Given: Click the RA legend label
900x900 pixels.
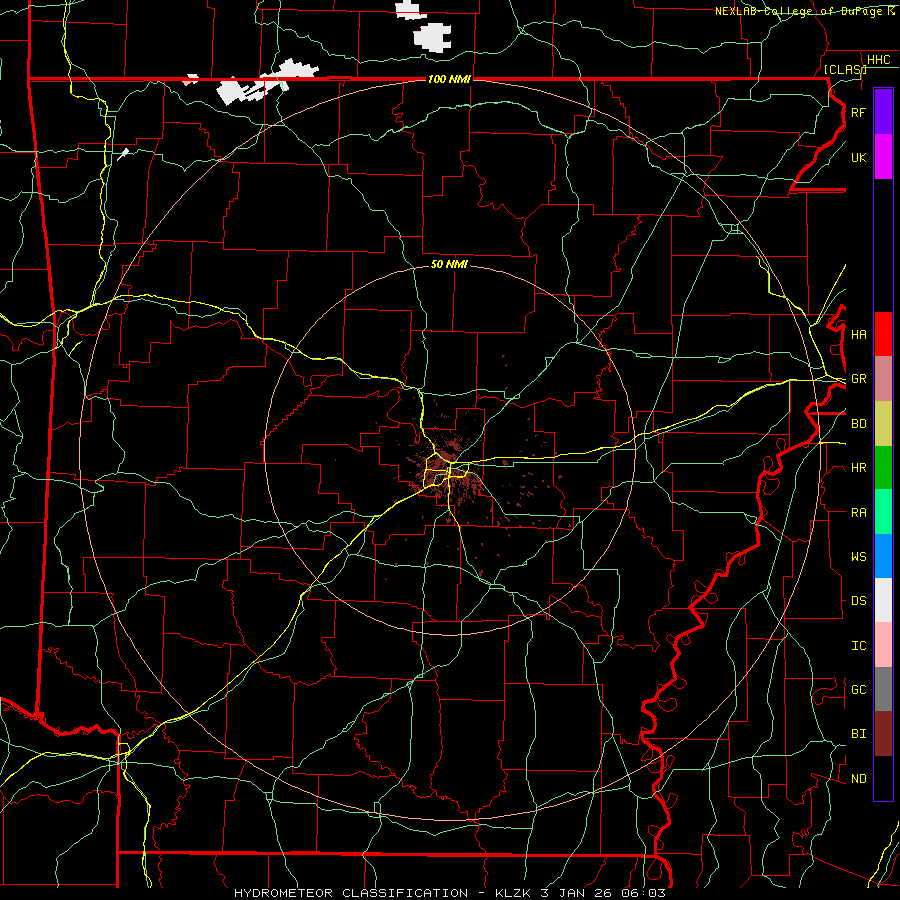Looking at the screenshot, I should (858, 513).
